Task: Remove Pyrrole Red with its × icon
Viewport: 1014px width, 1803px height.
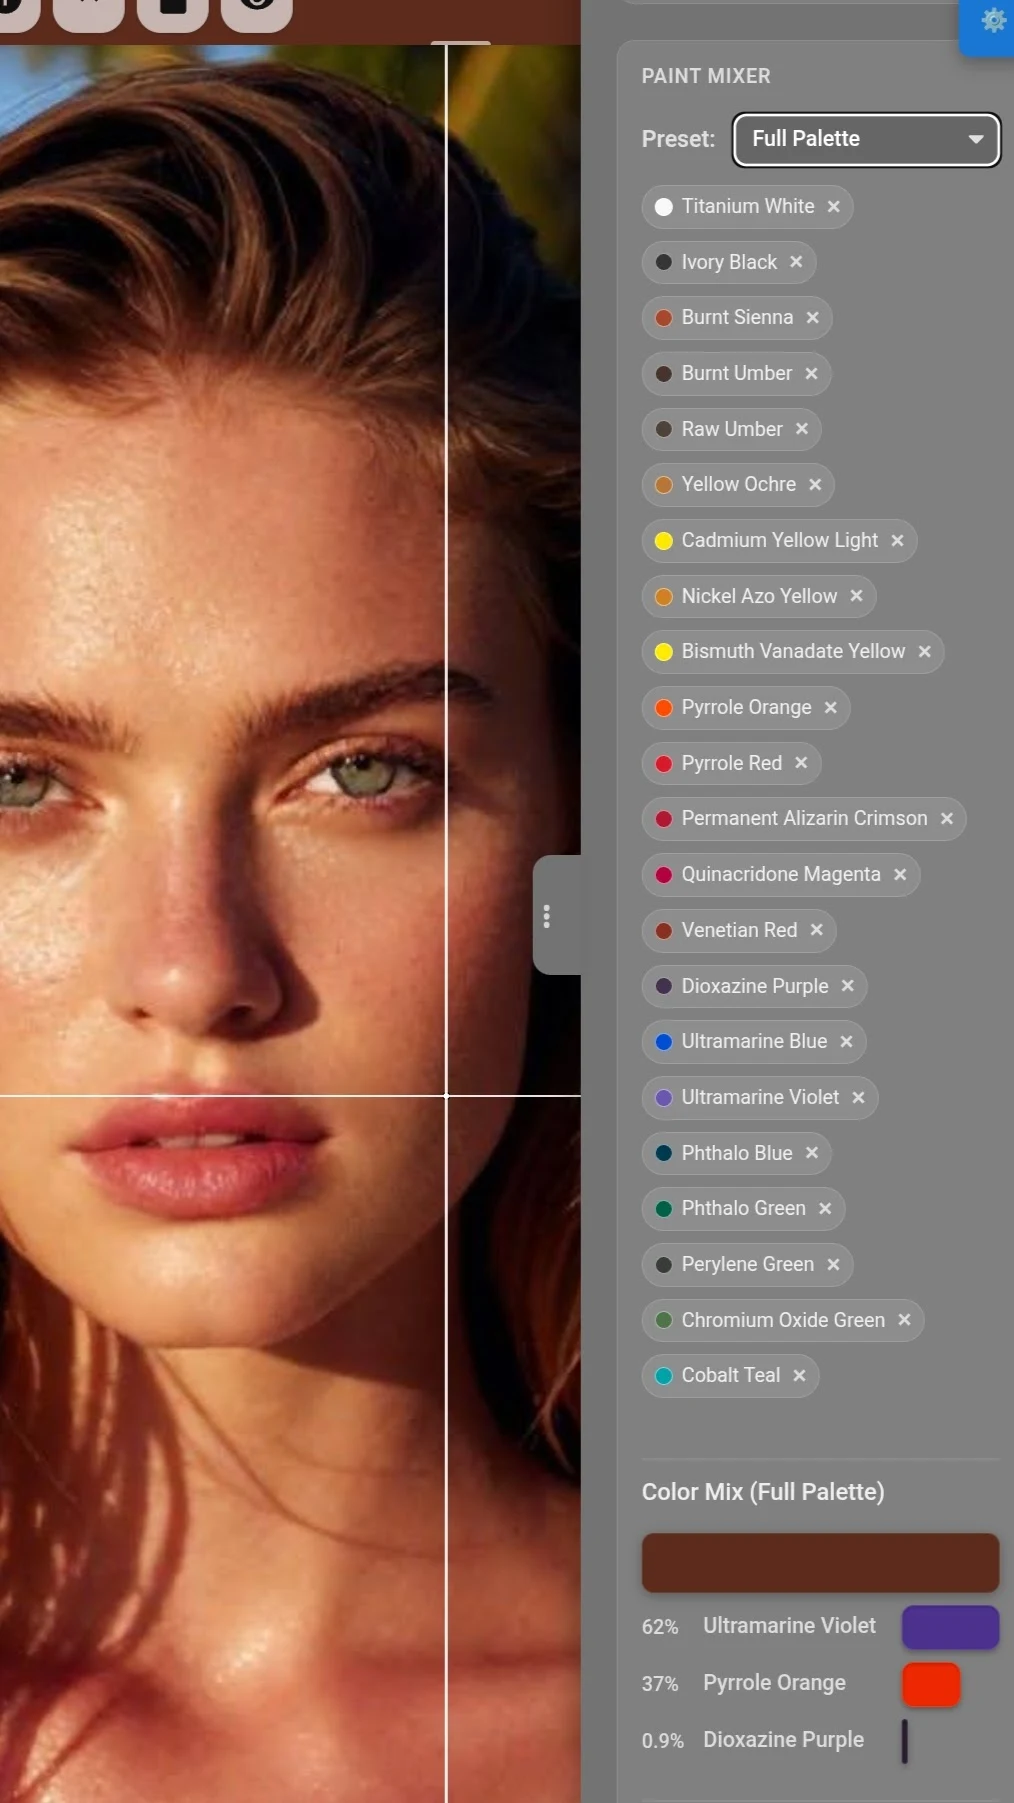Action: [x=801, y=763]
